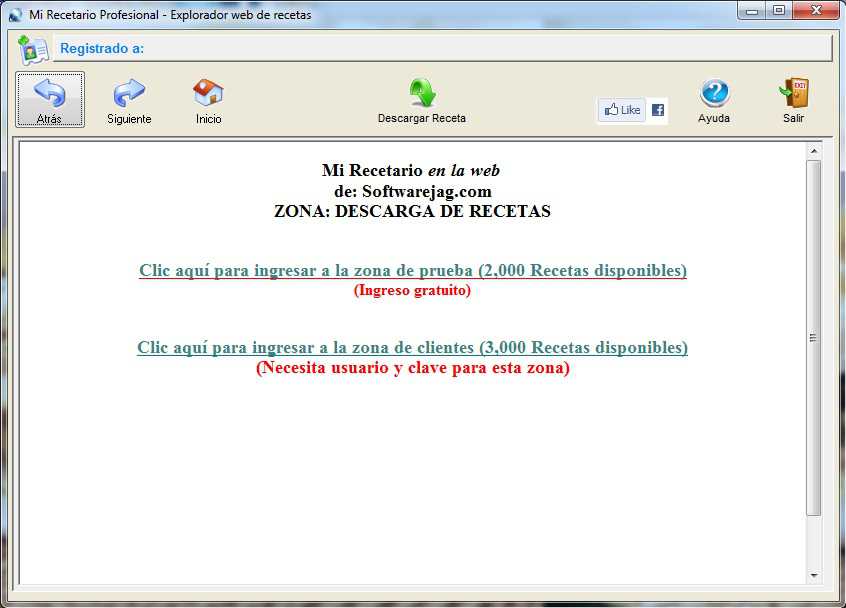Open the Inicio home page

click(208, 101)
